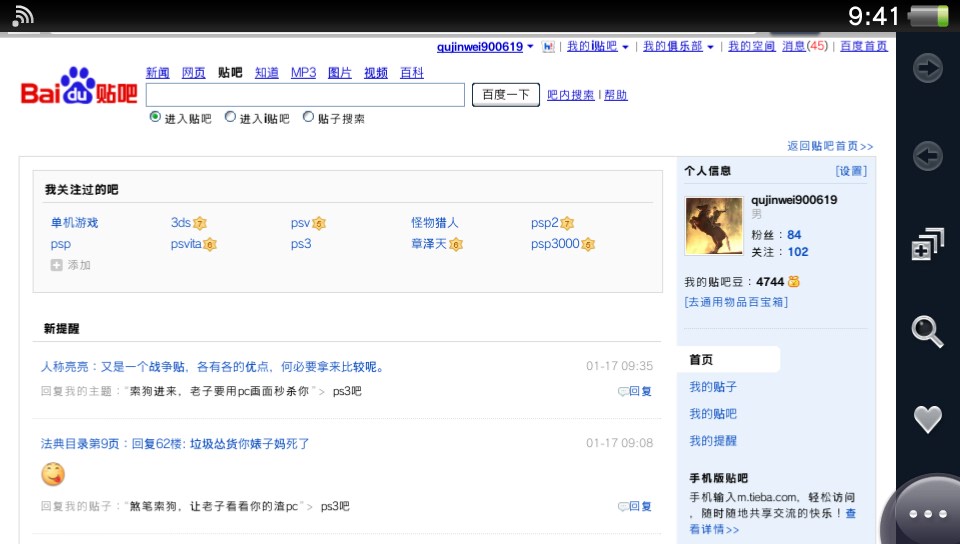960x544 pixels.
Task: Click the level badge next to psp2
Action: [x=567, y=223]
